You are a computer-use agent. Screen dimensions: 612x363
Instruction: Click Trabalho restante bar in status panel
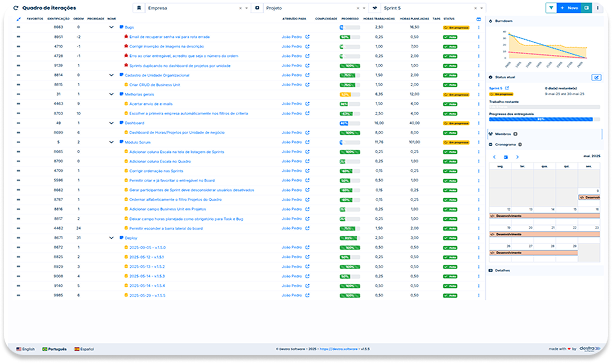544,107
